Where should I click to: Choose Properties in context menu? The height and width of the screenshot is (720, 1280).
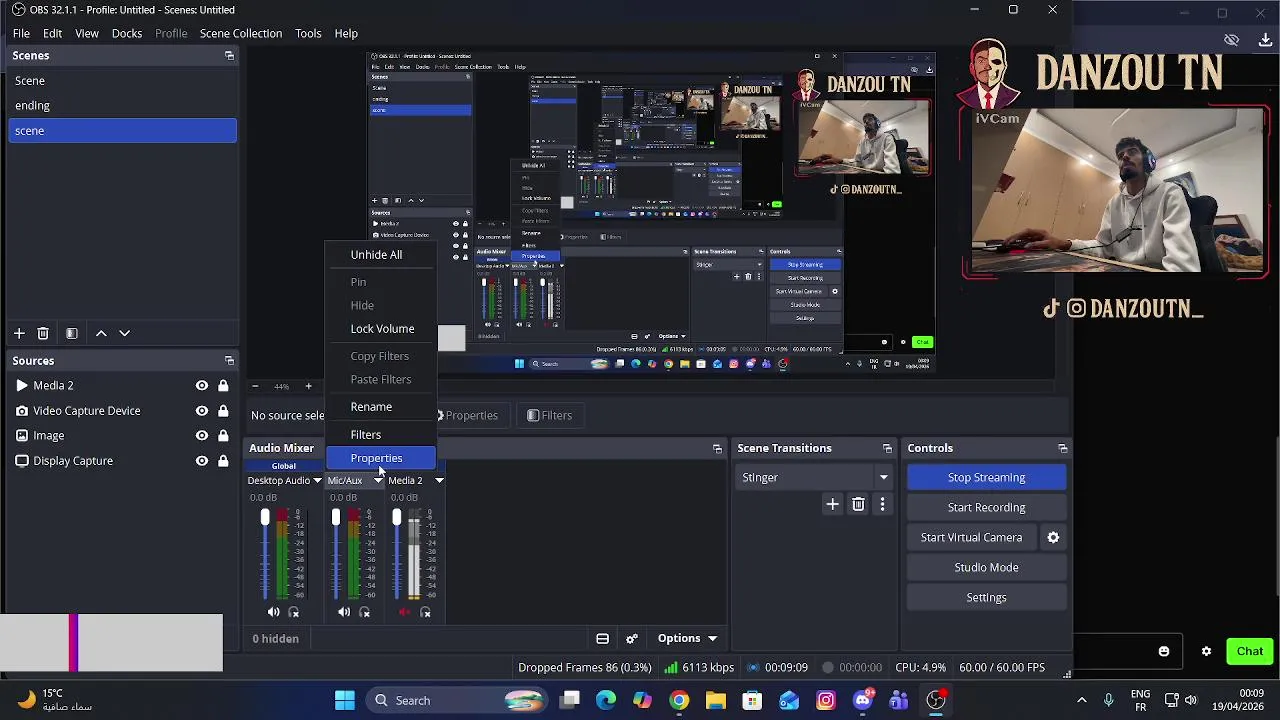381,458
